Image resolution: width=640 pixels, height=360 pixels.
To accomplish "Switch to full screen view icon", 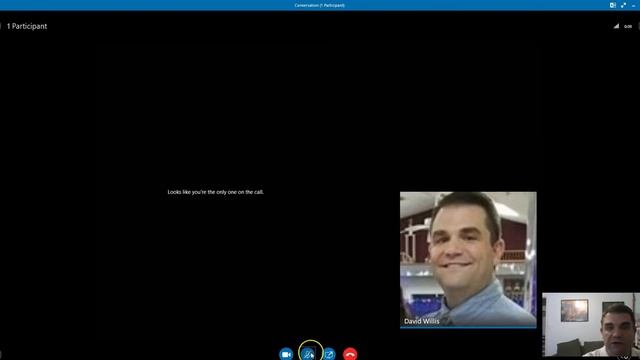I will pos(623,5).
